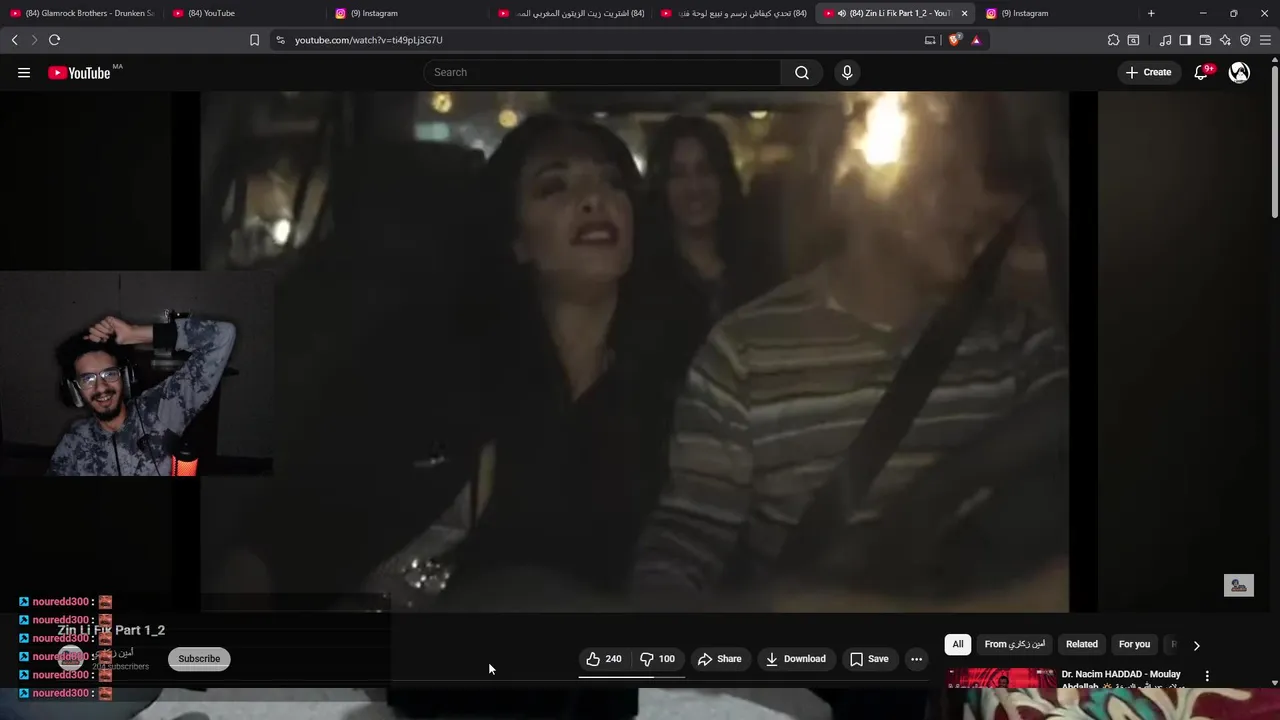Open the YouTube guide hamburger menu
This screenshot has width=1280, height=720.
24,72
